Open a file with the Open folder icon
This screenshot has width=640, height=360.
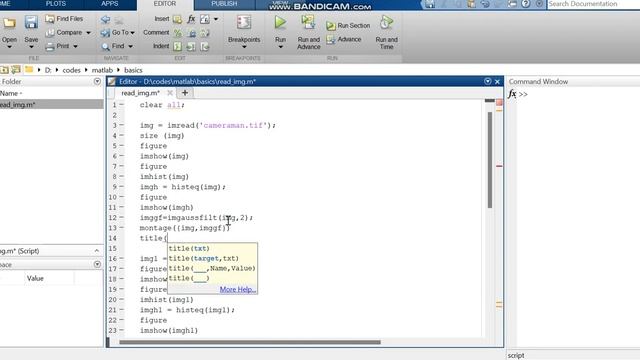[x=9, y=23]
